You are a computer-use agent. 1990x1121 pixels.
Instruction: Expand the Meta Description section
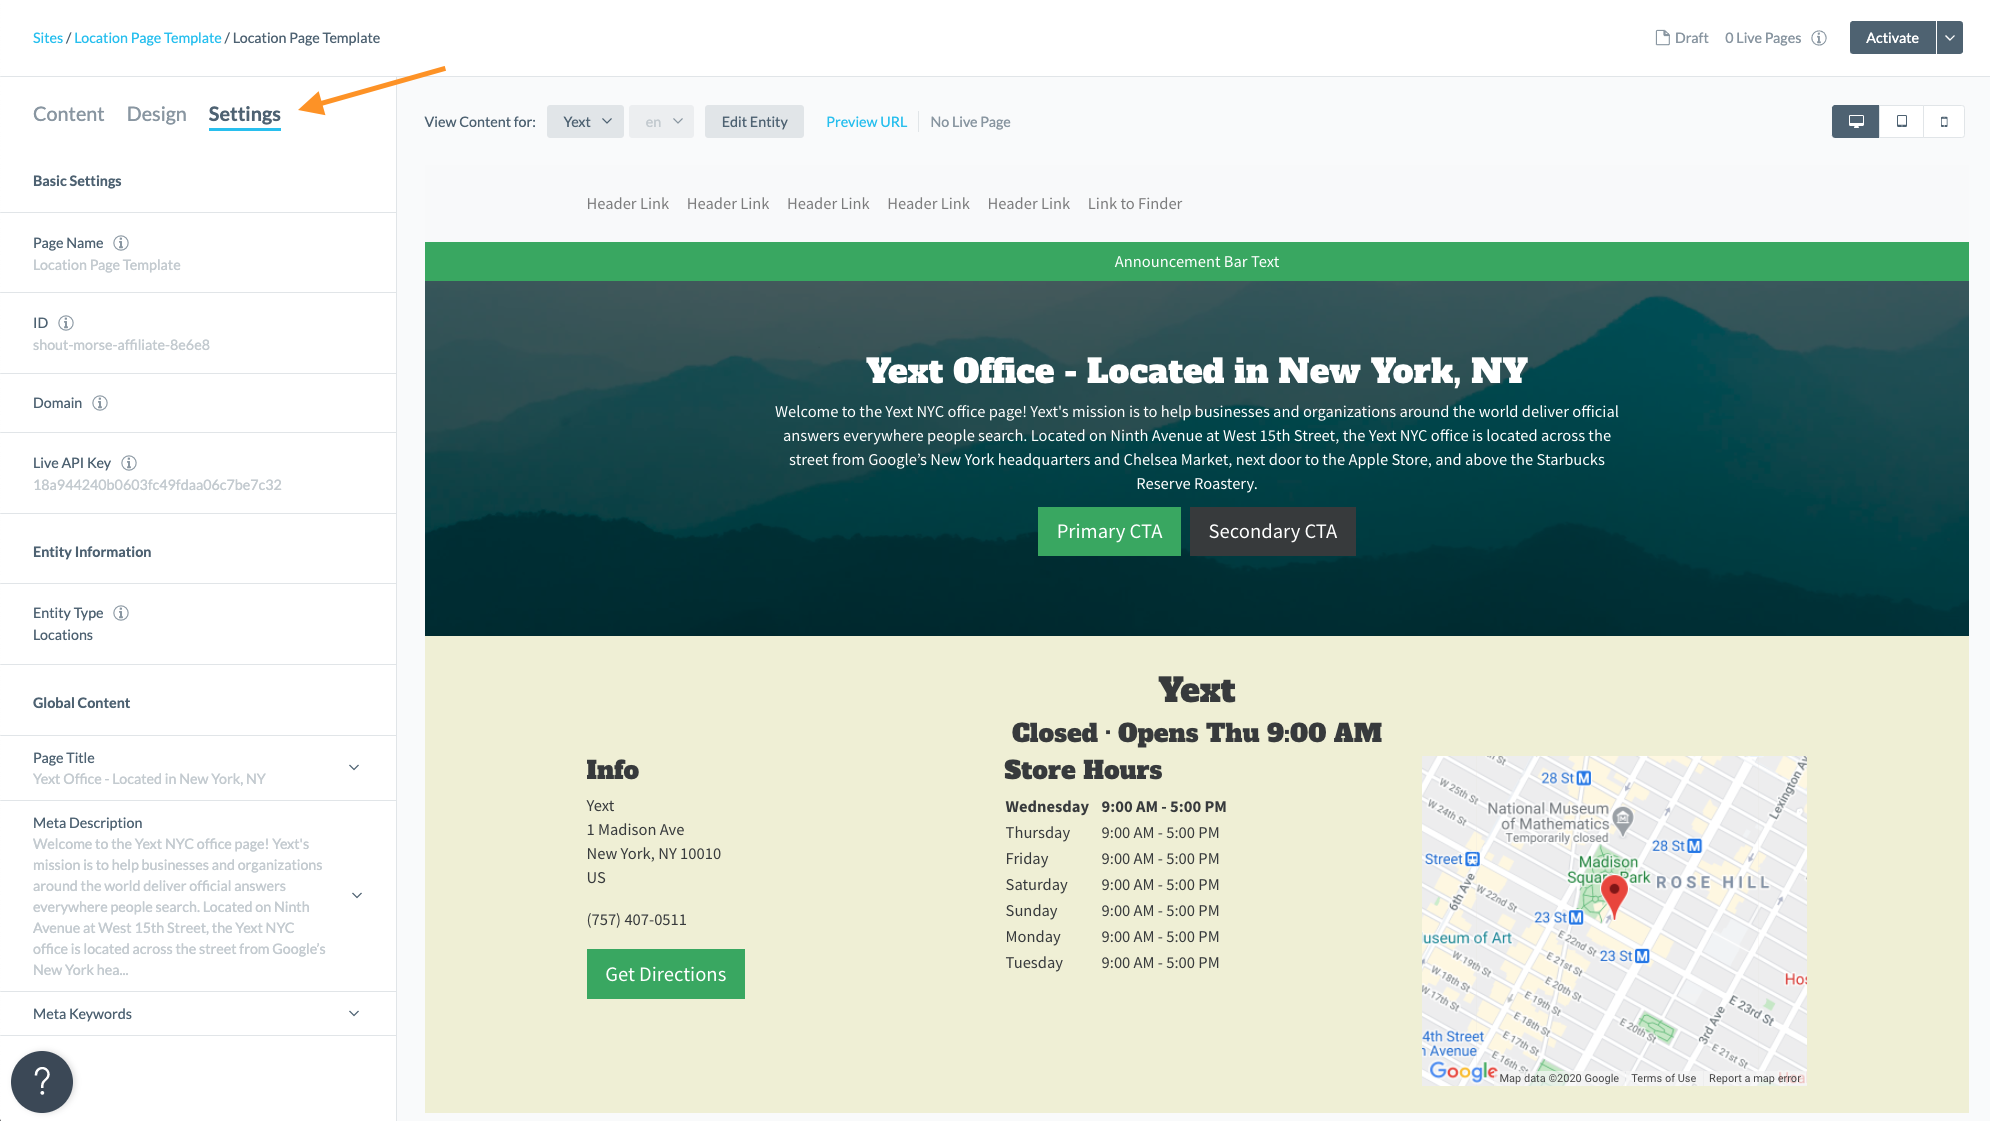pyautogui.click(x=357, y=896)
